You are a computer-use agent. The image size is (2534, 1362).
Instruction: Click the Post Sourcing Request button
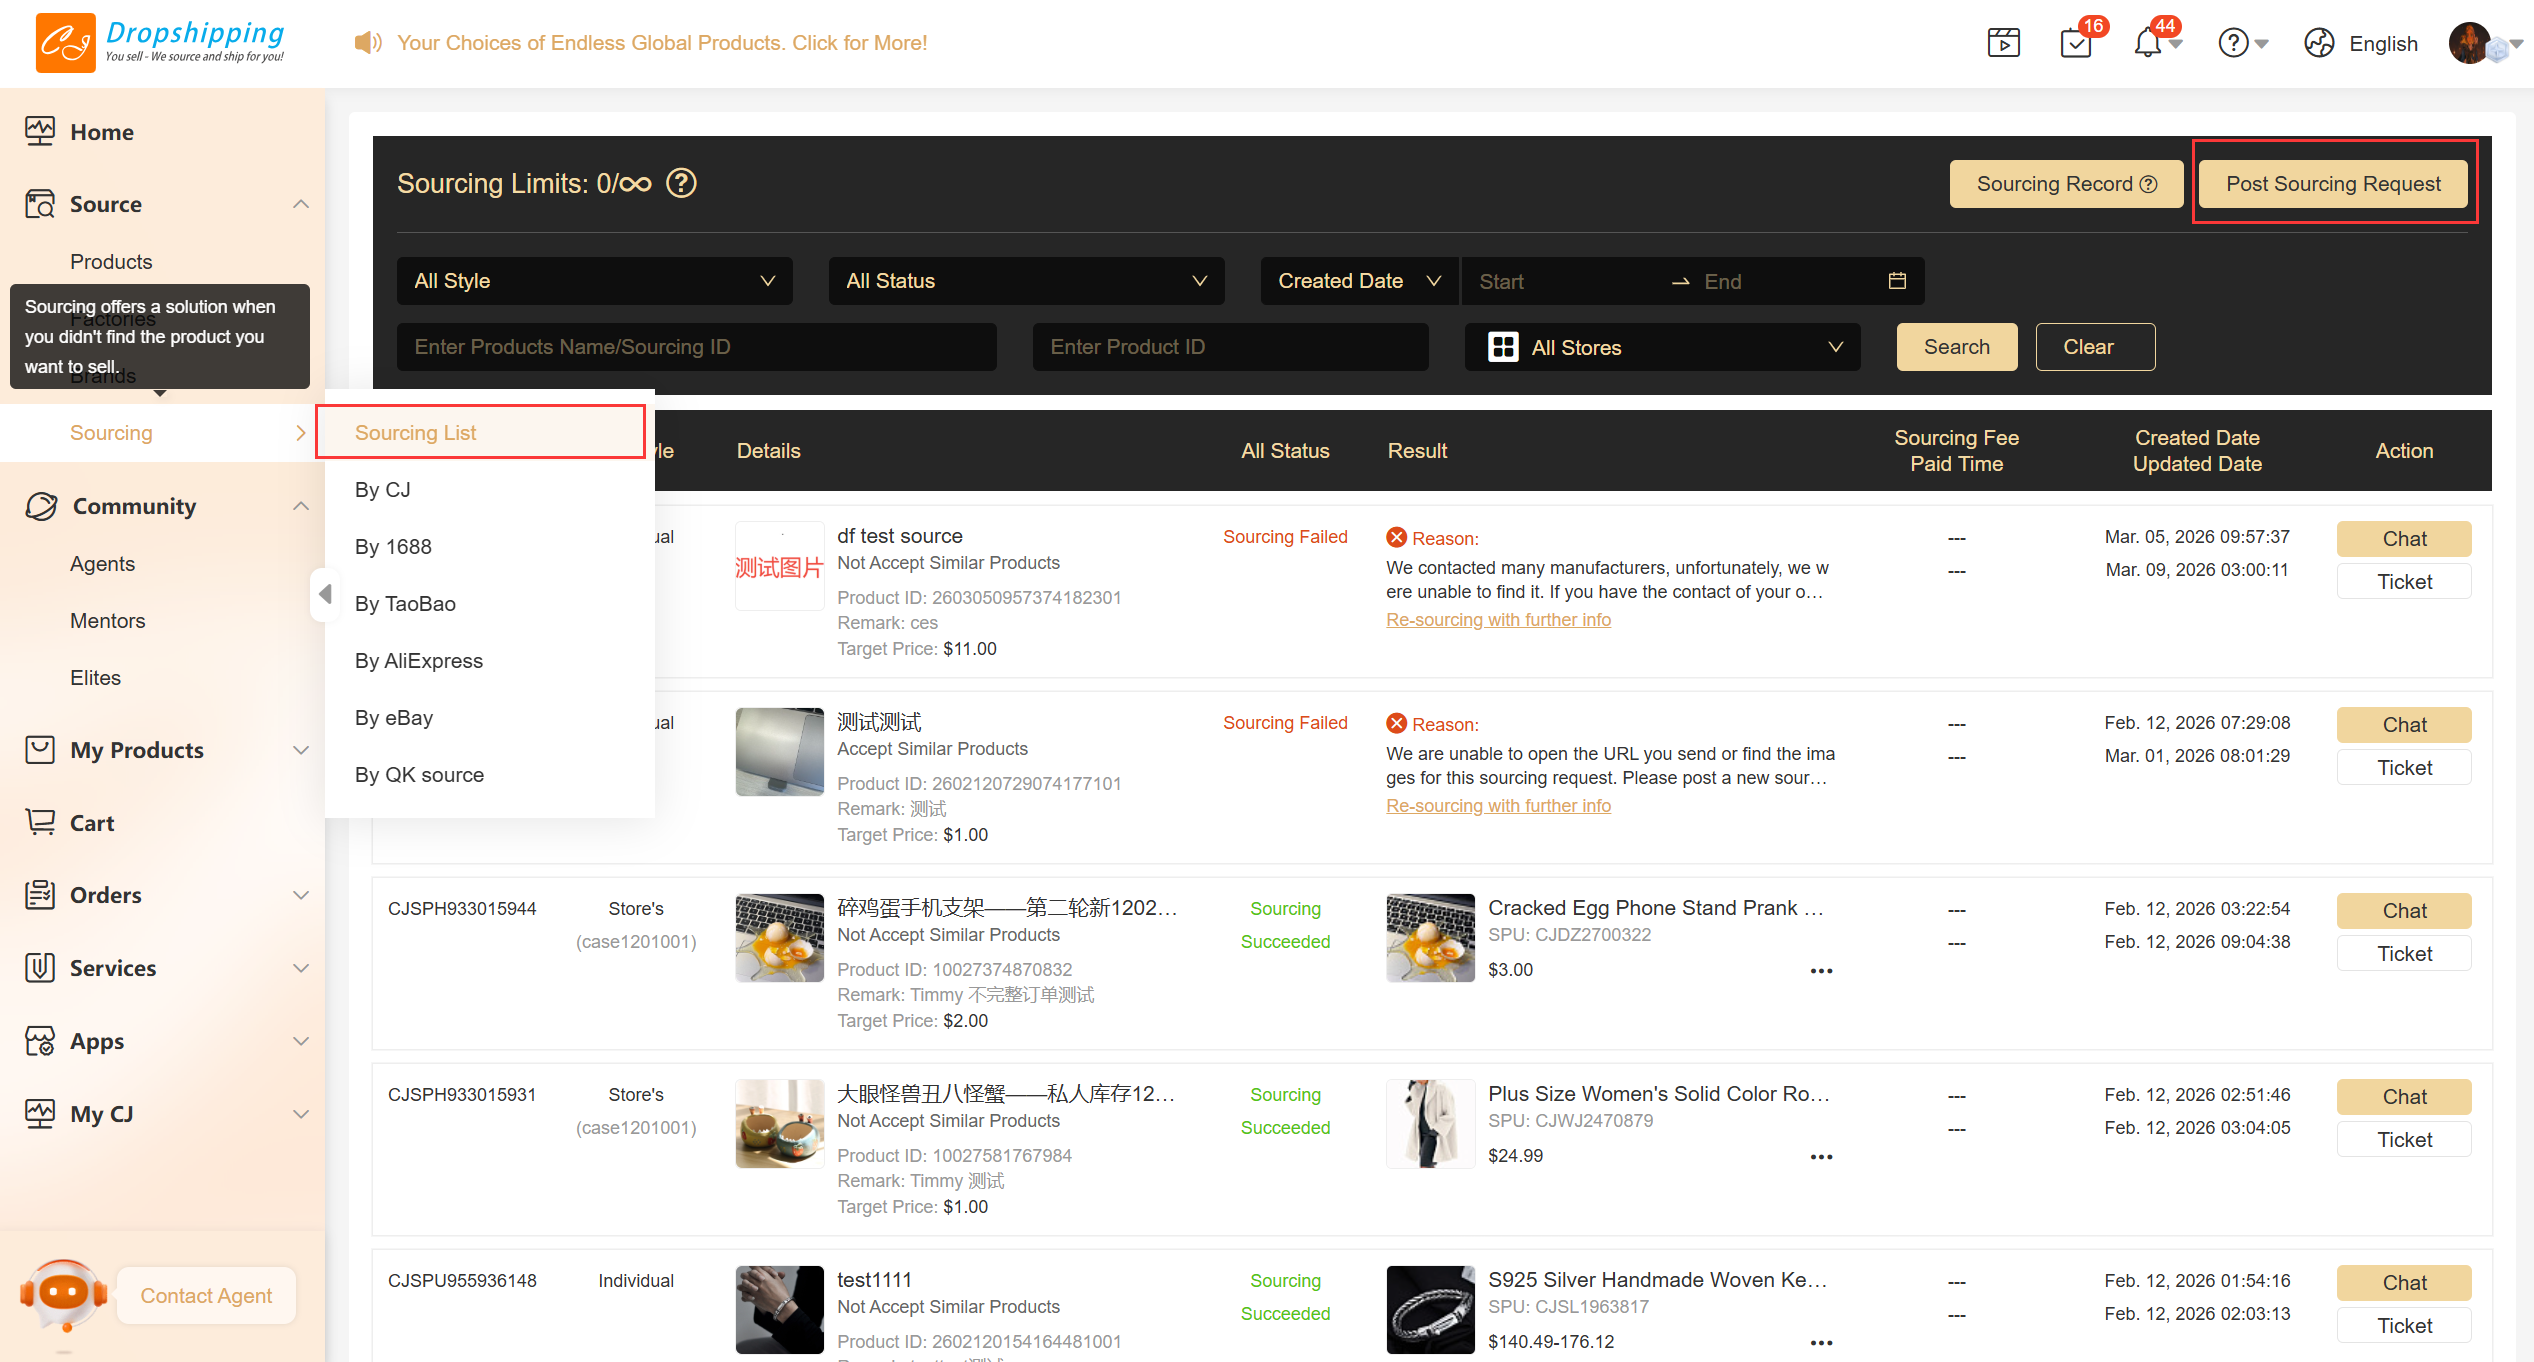(x=2332, y=184)
